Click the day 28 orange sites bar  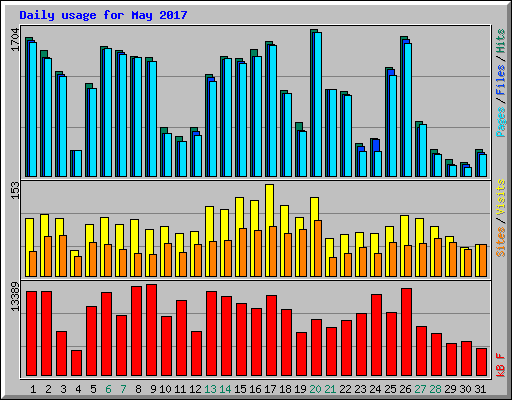pos(438,257)
